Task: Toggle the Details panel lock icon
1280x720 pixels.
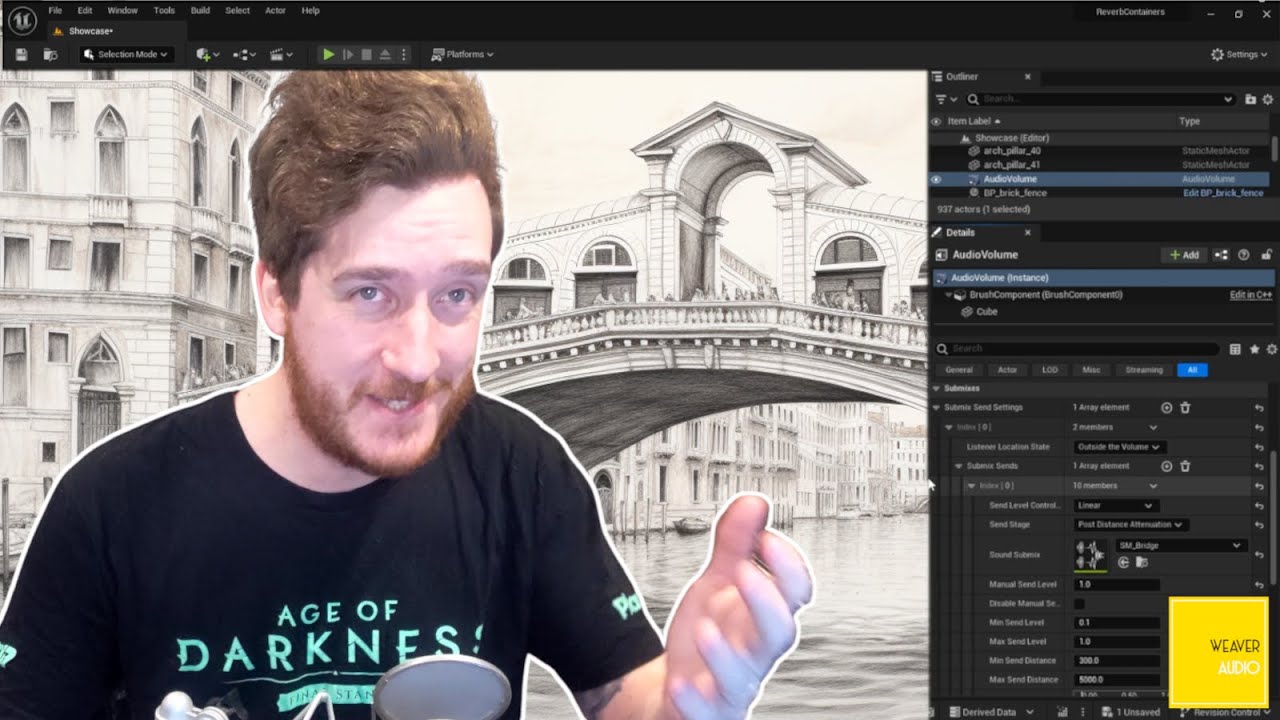Action: 1266,255
